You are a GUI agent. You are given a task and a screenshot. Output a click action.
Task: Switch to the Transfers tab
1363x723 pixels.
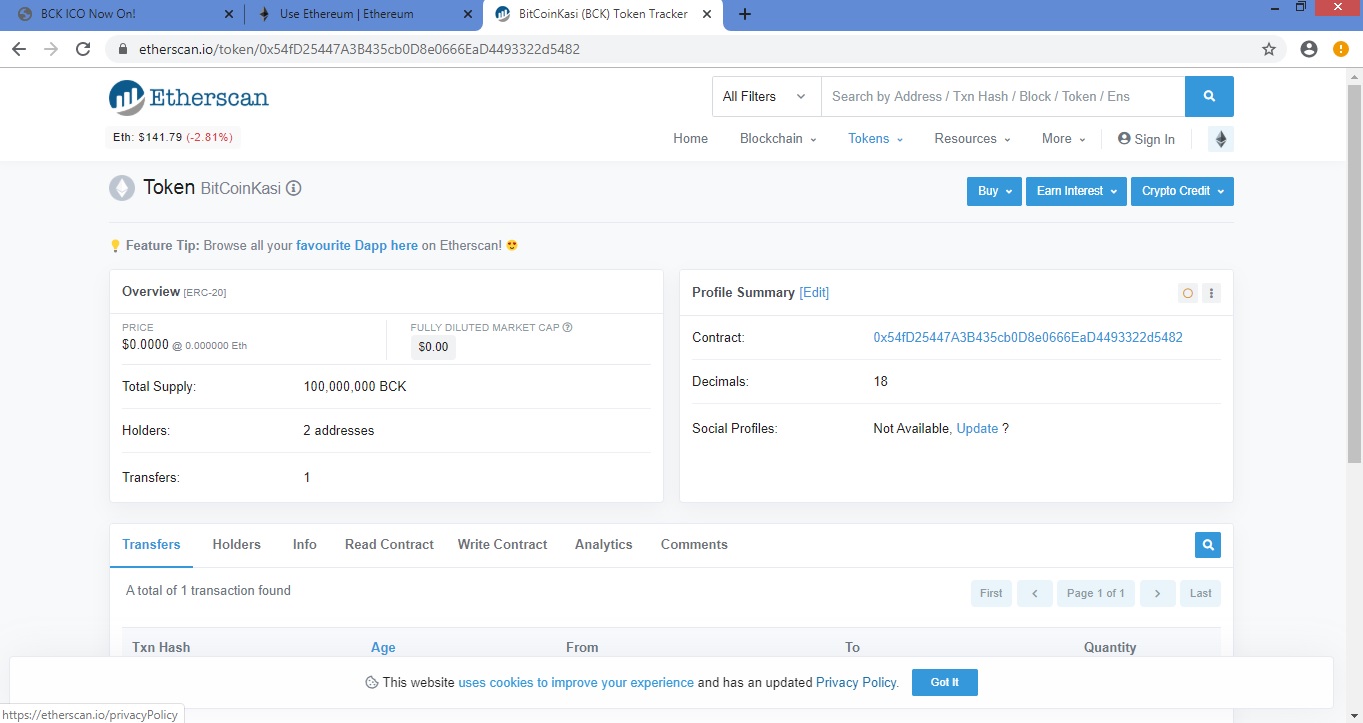click(x=151, y=545)
